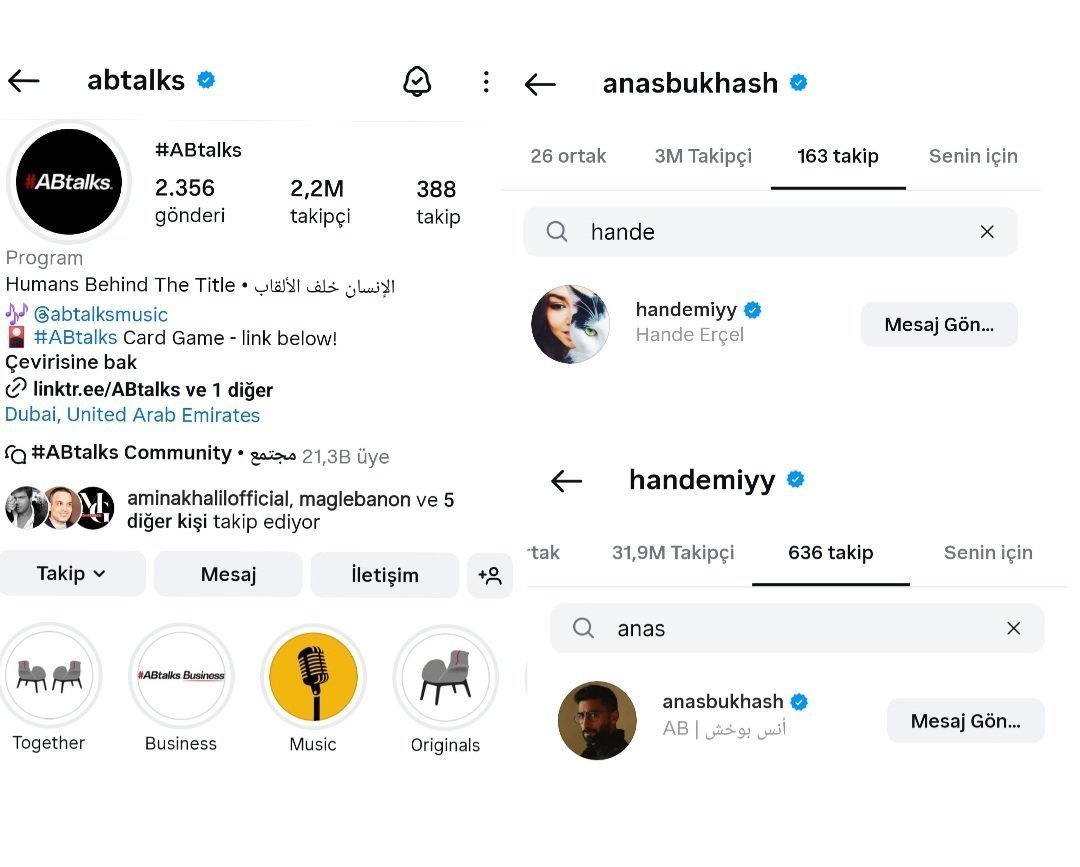Expand the Takip following dropdown

pyautogui.click(x=72, y=574)
